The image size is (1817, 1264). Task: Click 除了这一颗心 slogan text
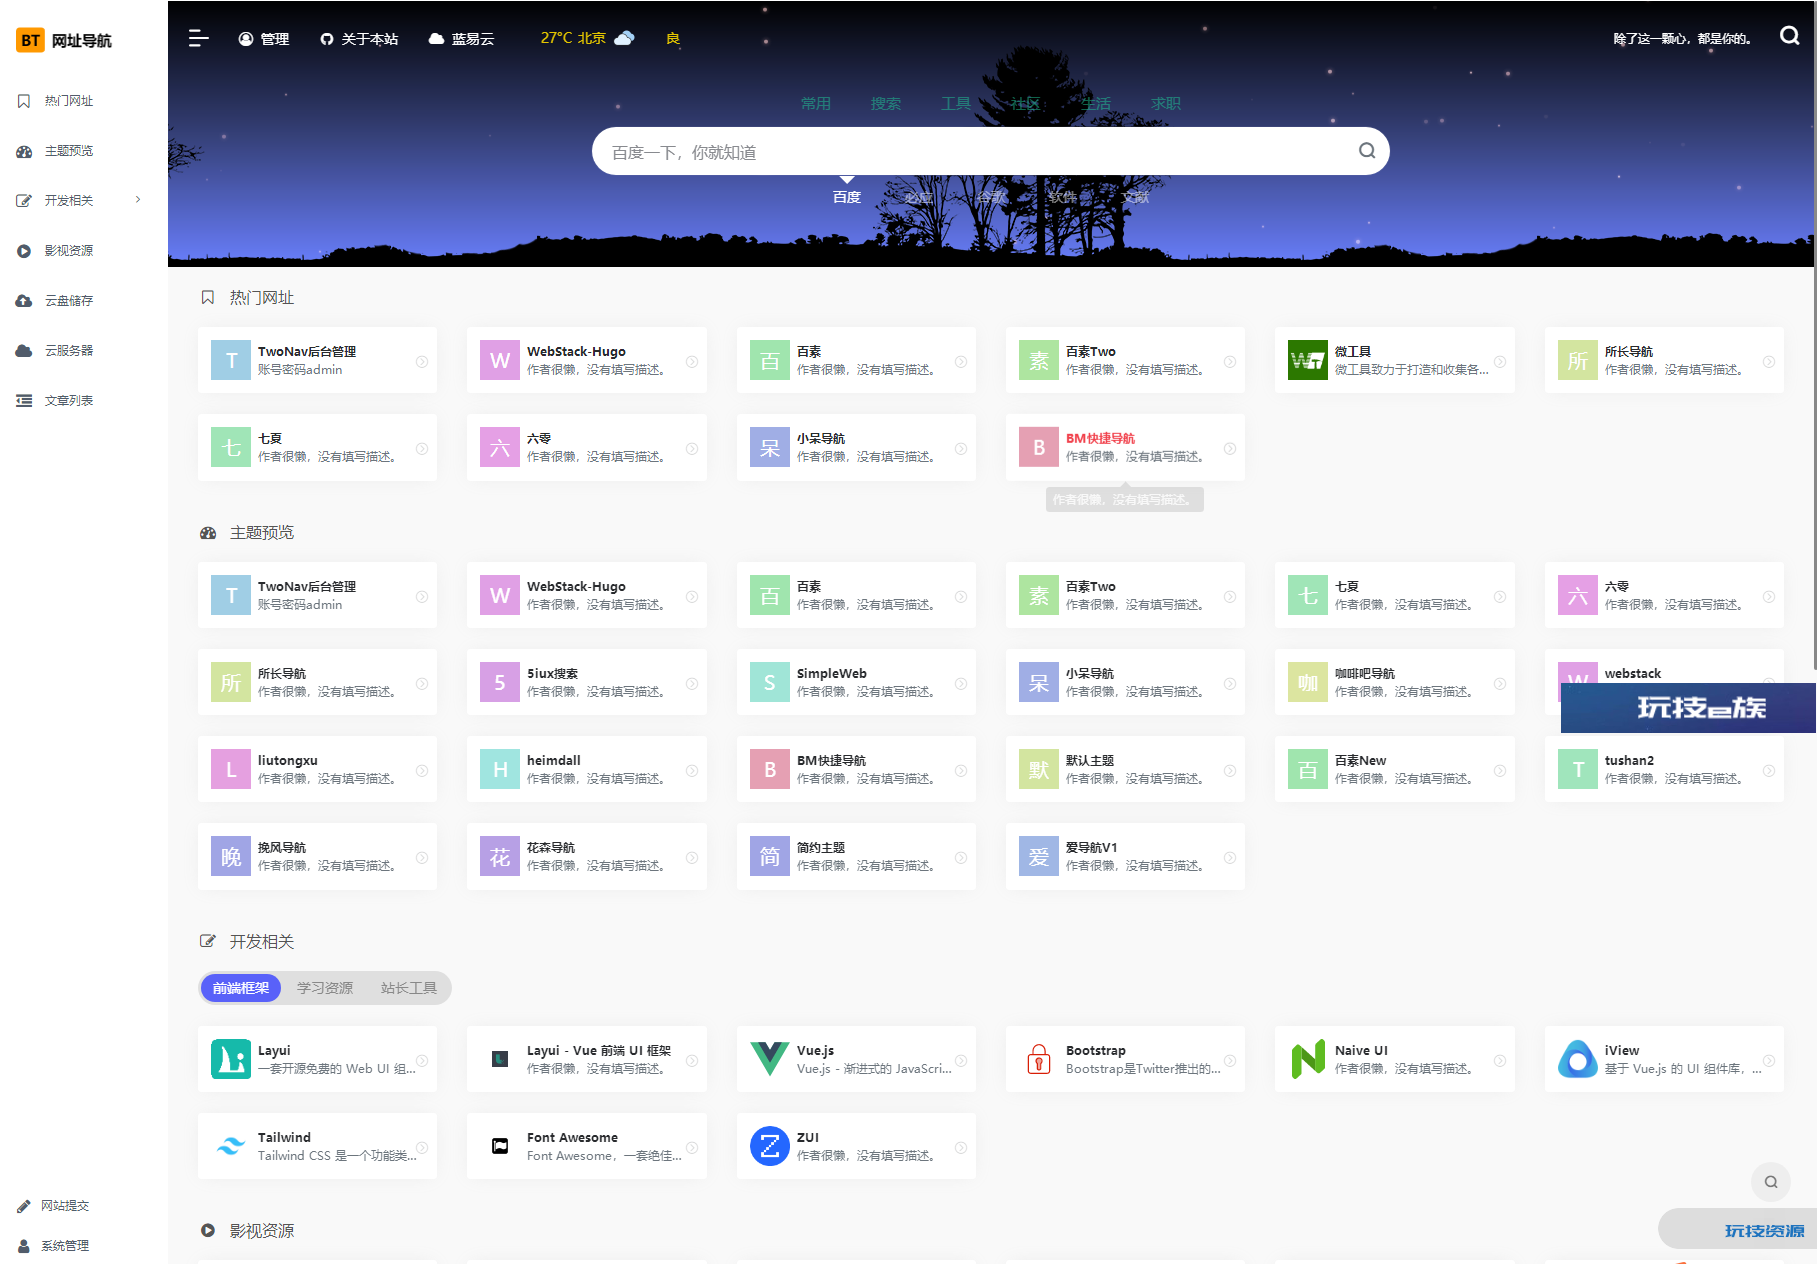point(1682,39)
